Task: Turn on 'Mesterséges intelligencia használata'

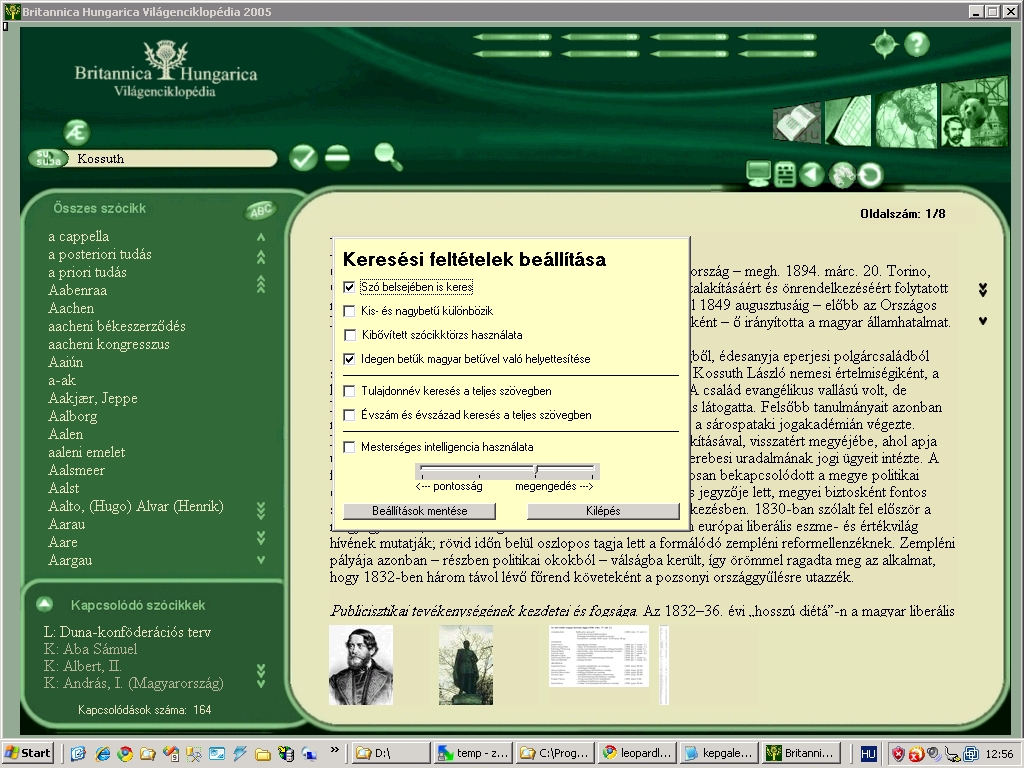Action: (349, 447)
